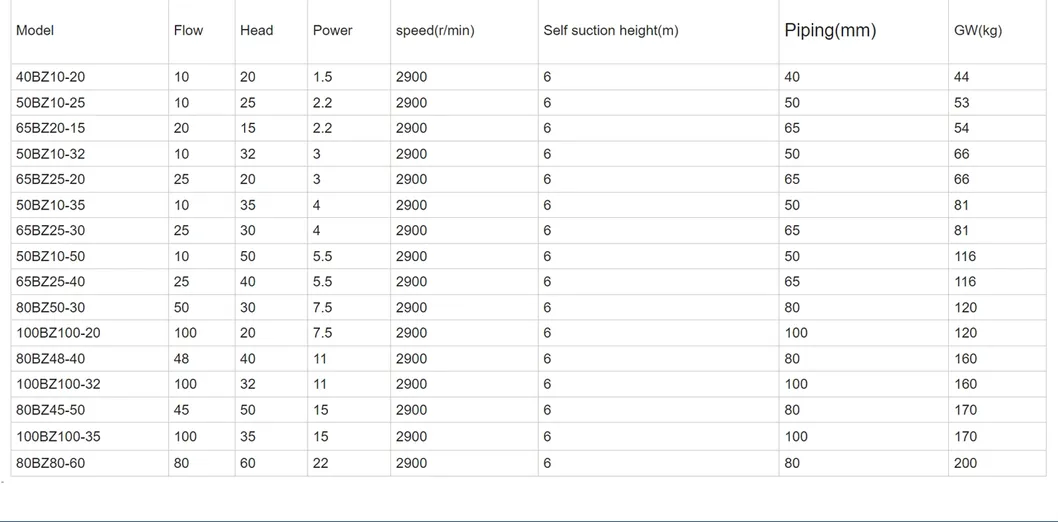Click the 200 GW value cell
Viewport: 1058px width, 522px height.
coord(966,463)
